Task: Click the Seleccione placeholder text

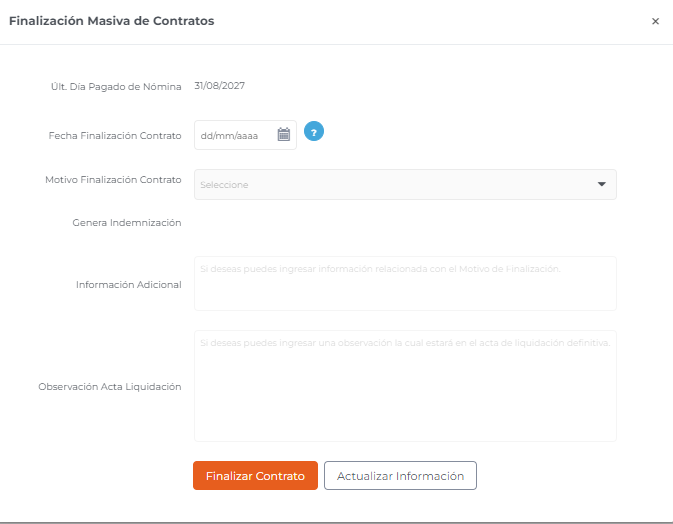Action: (224, 185)
